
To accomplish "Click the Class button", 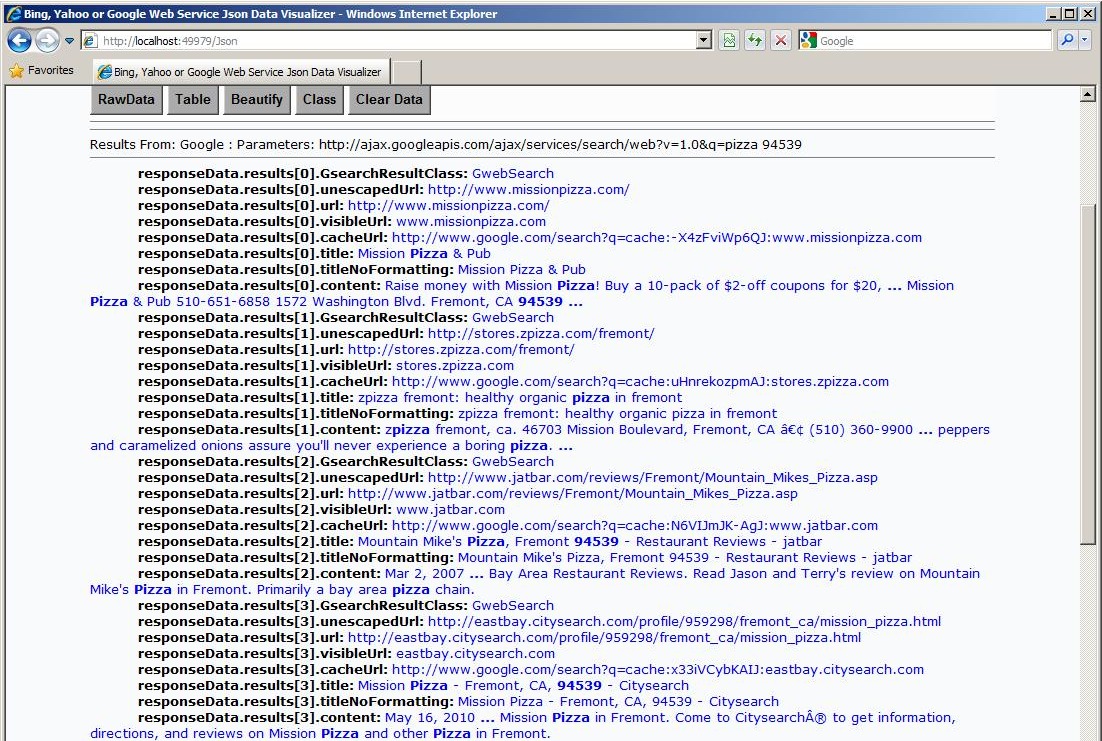I will pos(319,100).
